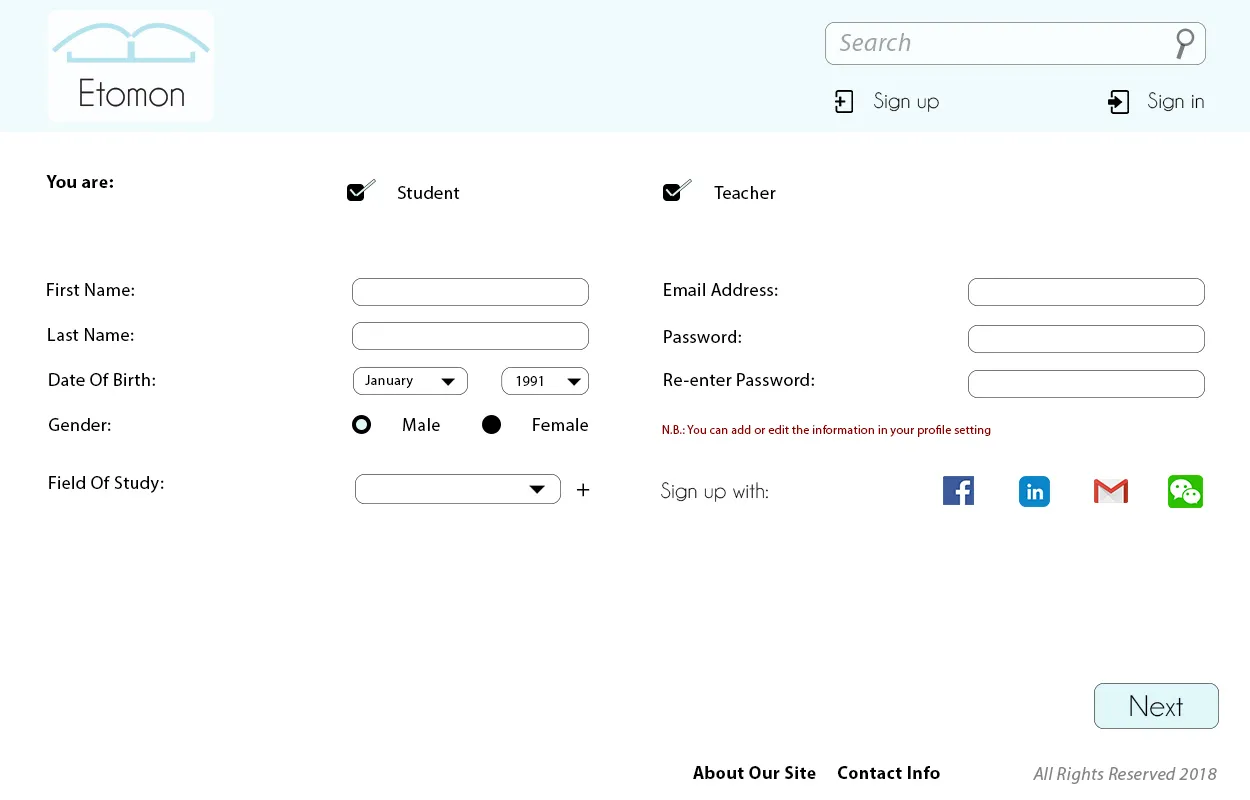Expand the Field Of Study dropdown
The height and width of the screenshot is (800, 1250).
[458, 489]
